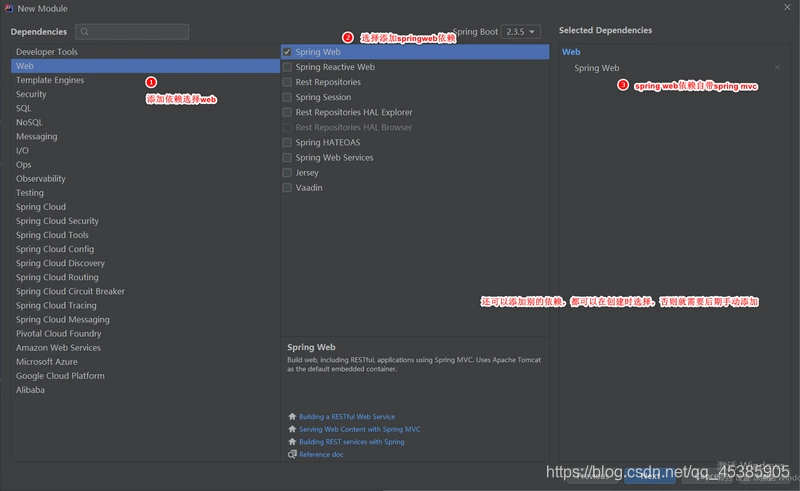Choose Spring Cloud Circuit Breaker category
Image resolution: width=800 pixels, height=491 pixels.
pyautogui.click(x=145, y=291)
